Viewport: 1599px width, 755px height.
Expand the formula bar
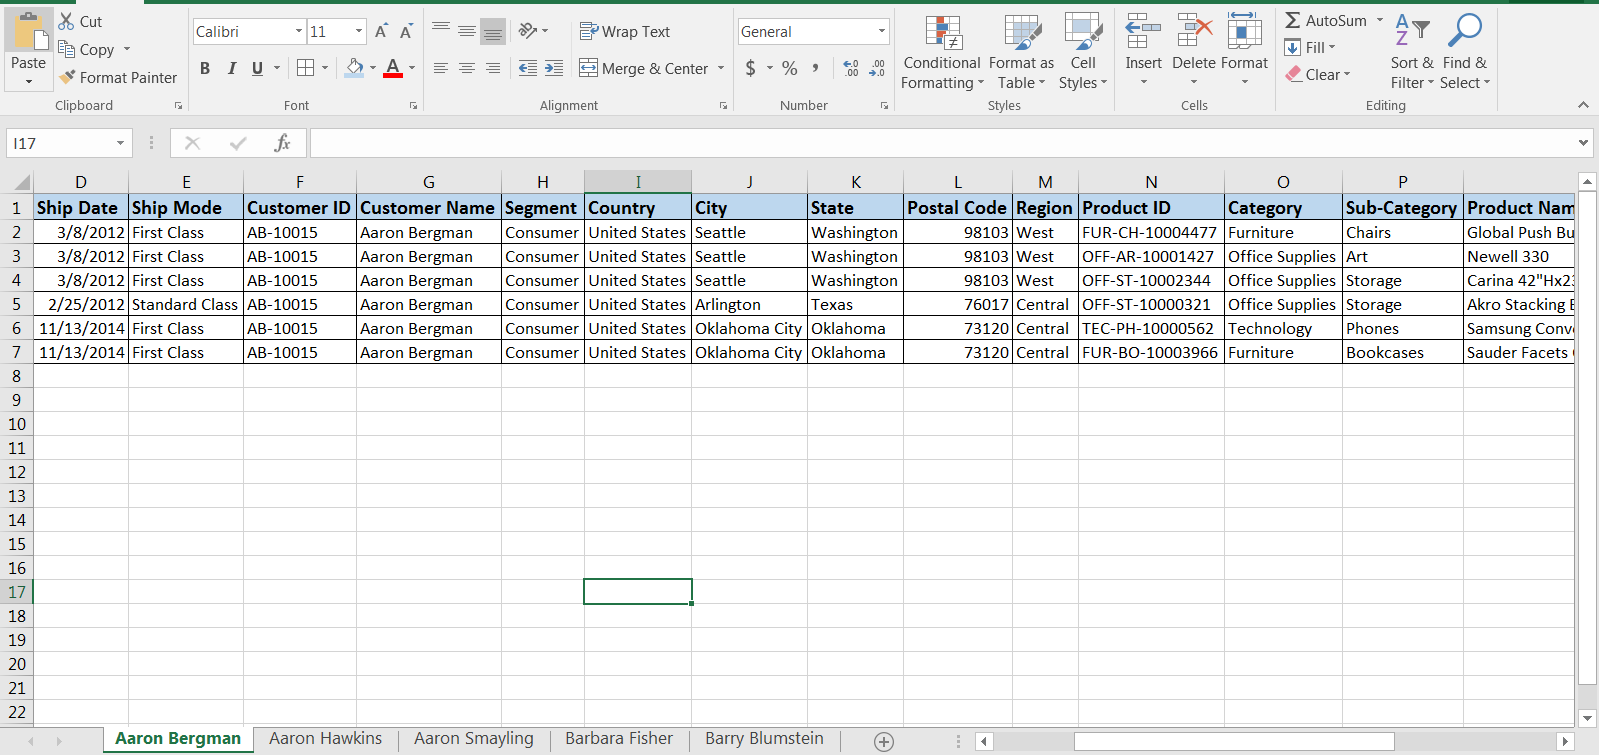pos(1583,143)
